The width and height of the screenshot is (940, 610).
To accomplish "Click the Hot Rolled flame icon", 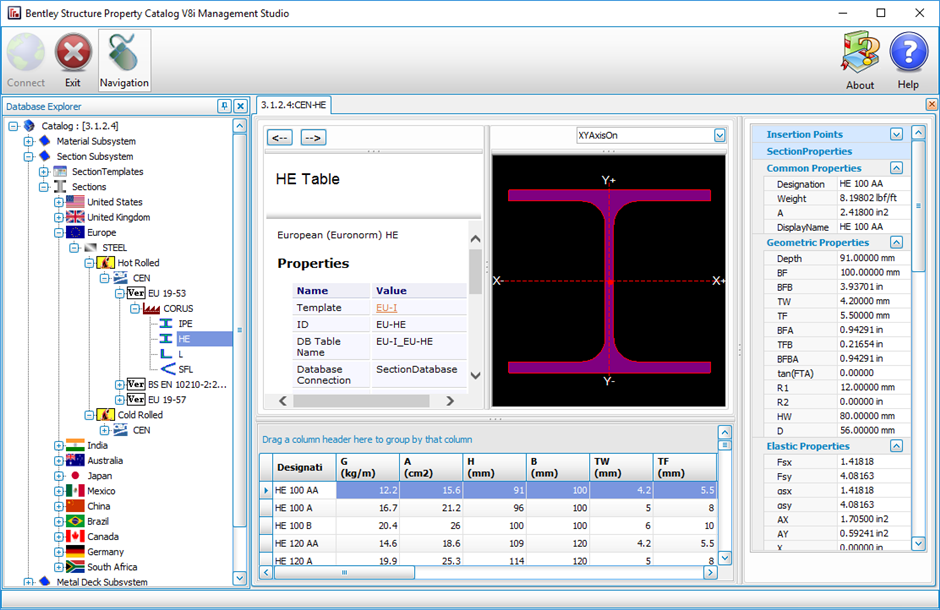I will click(x=106, y=262).
